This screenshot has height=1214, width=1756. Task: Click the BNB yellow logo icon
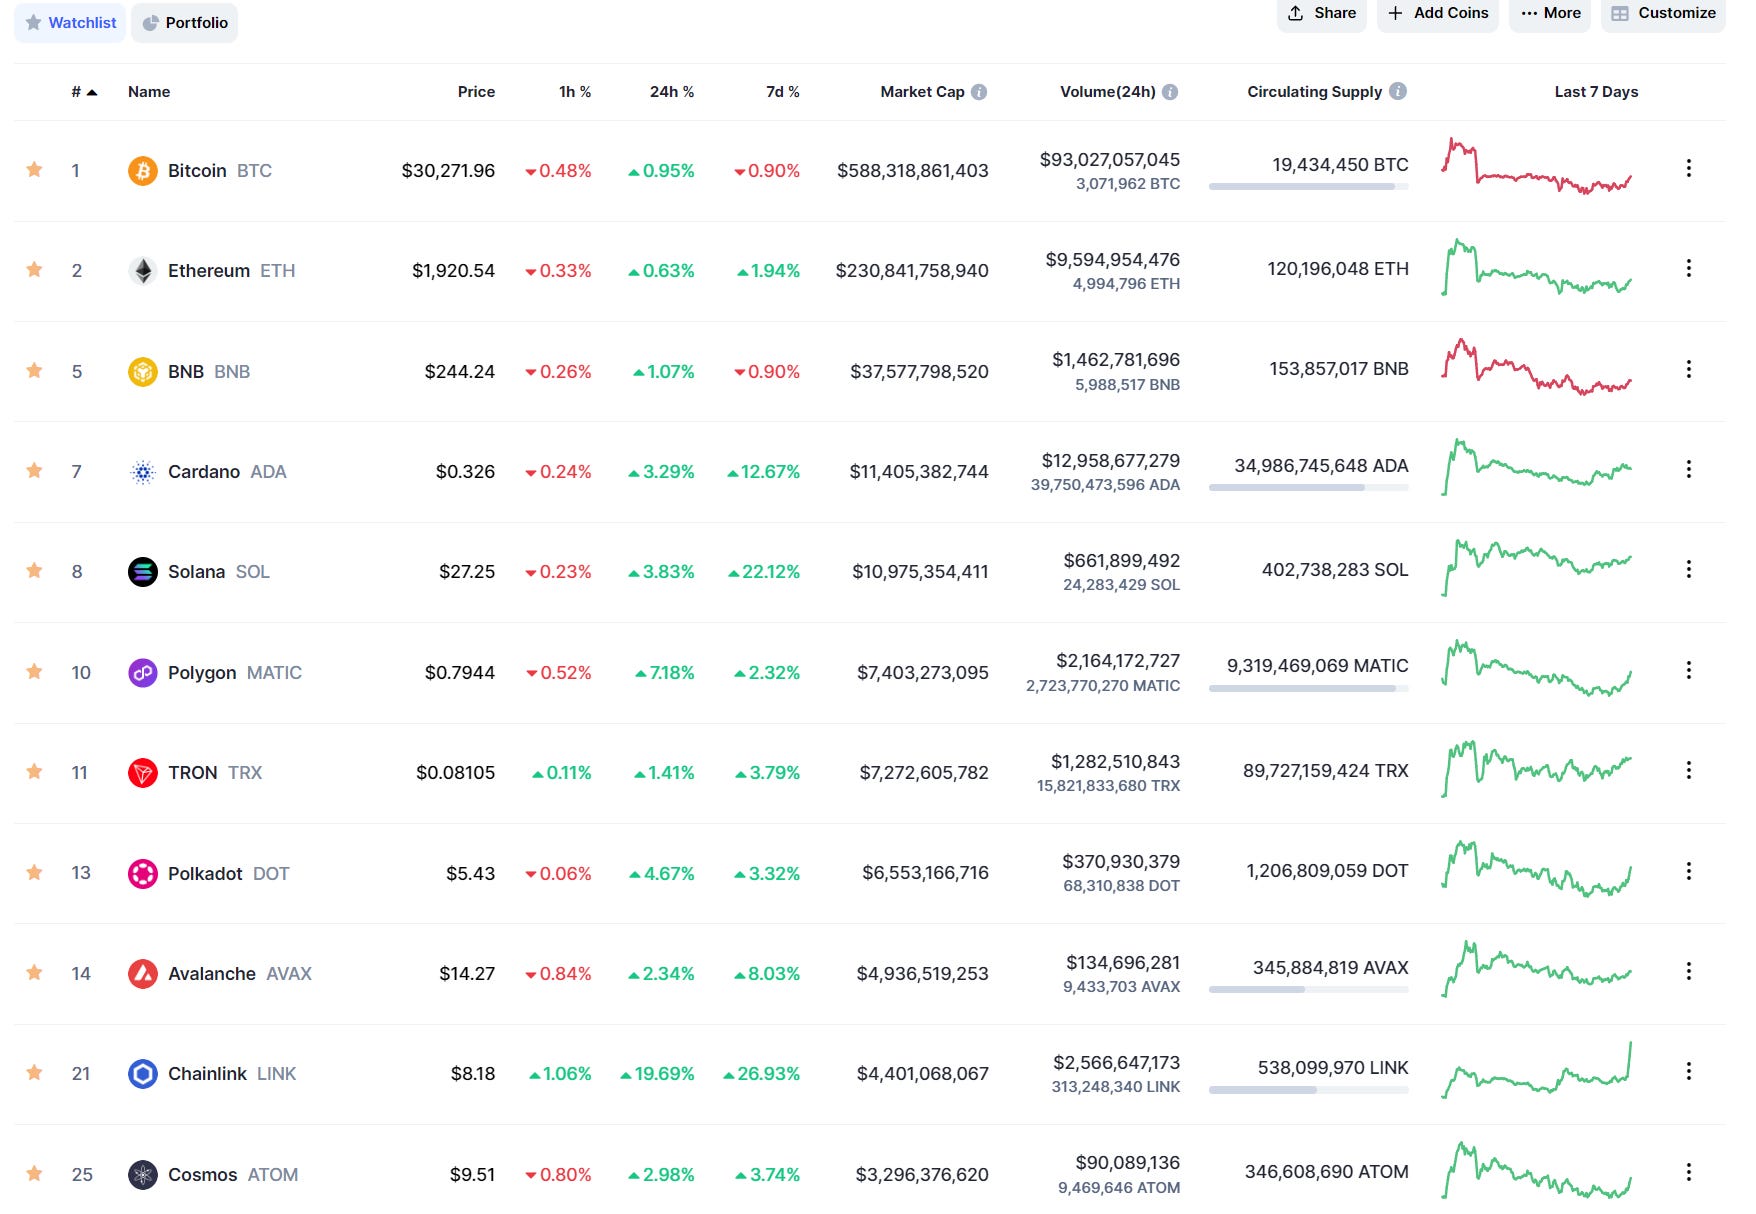143,372
